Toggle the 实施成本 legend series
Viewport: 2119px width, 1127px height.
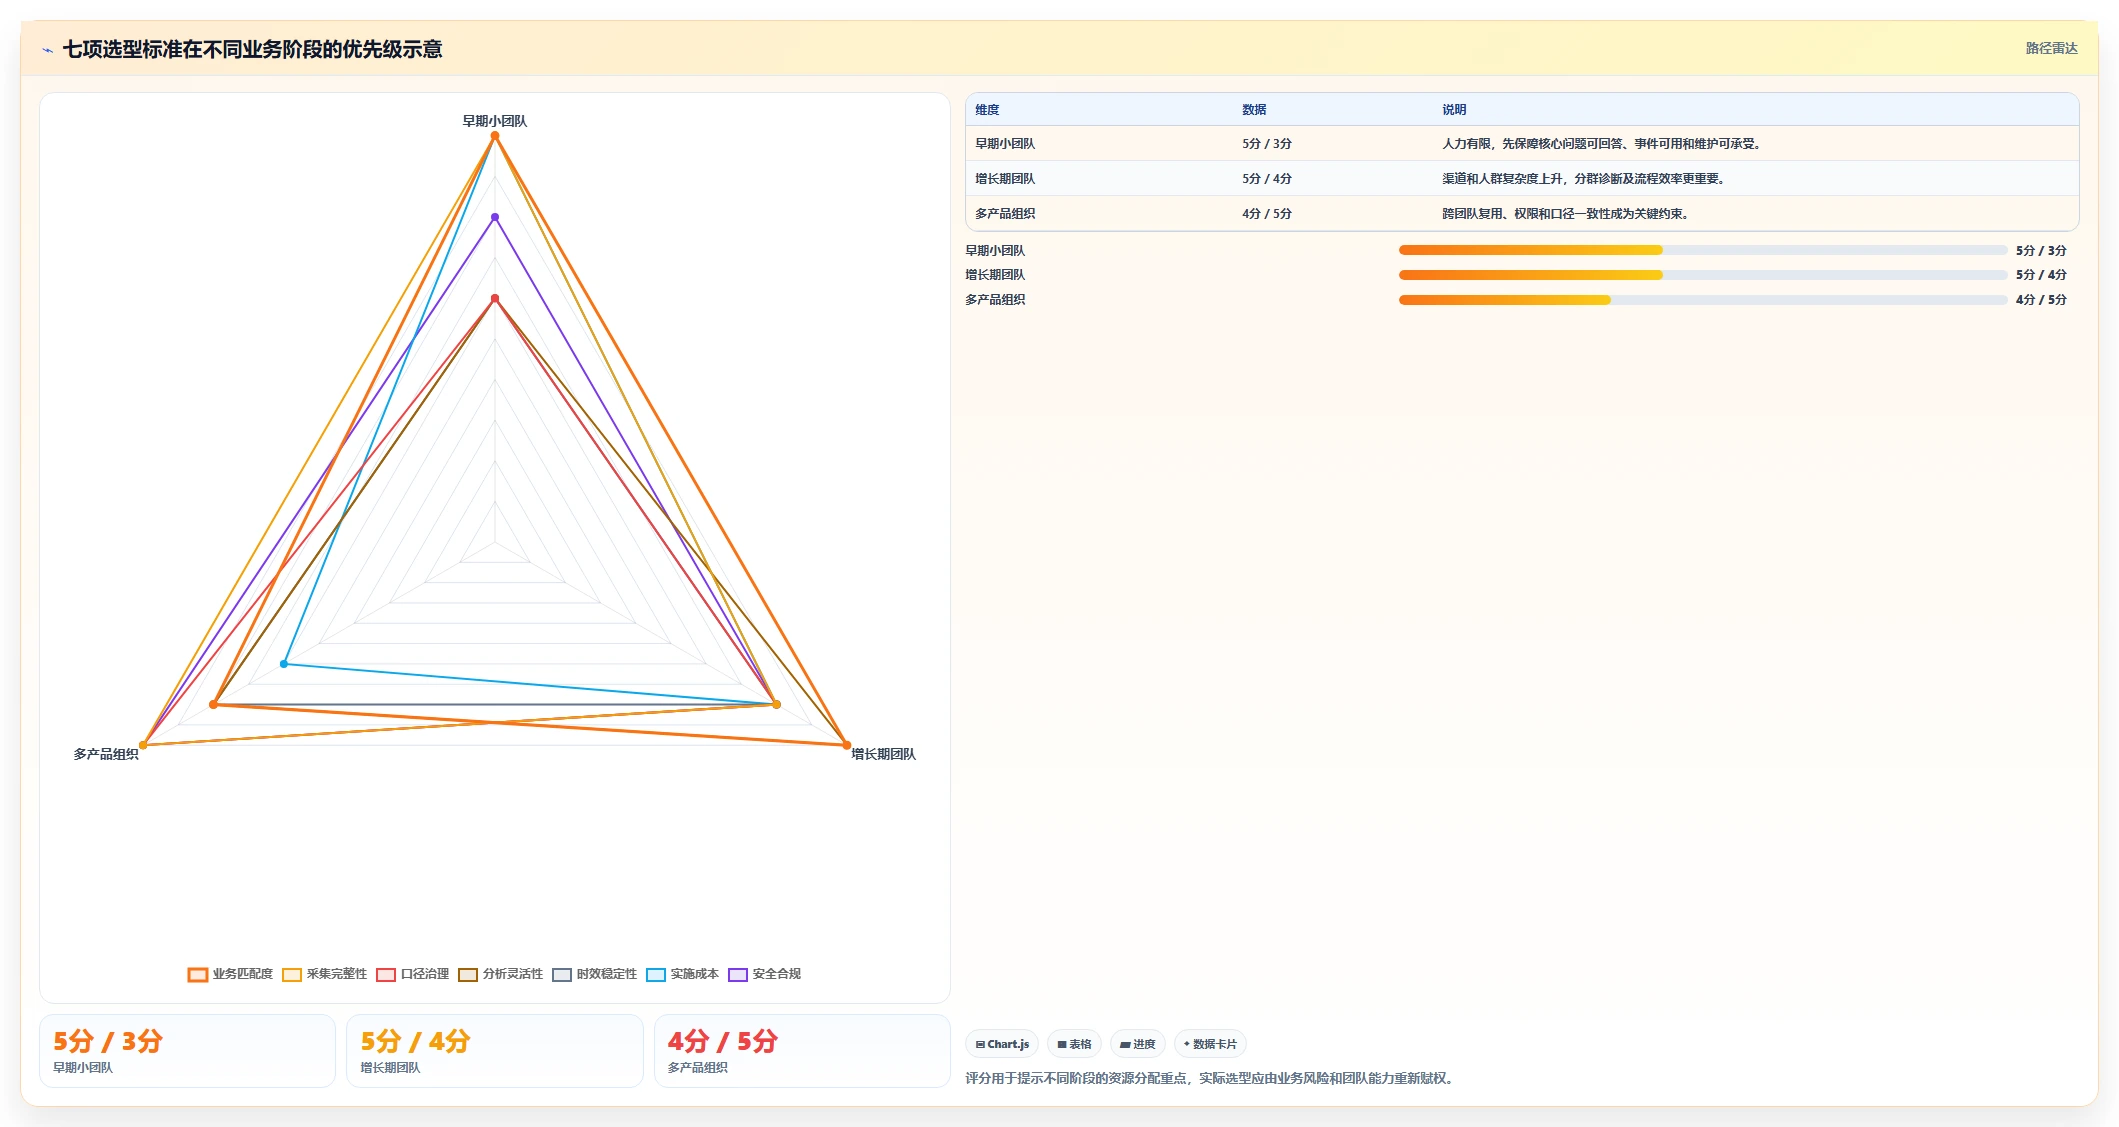coord(682,974)
